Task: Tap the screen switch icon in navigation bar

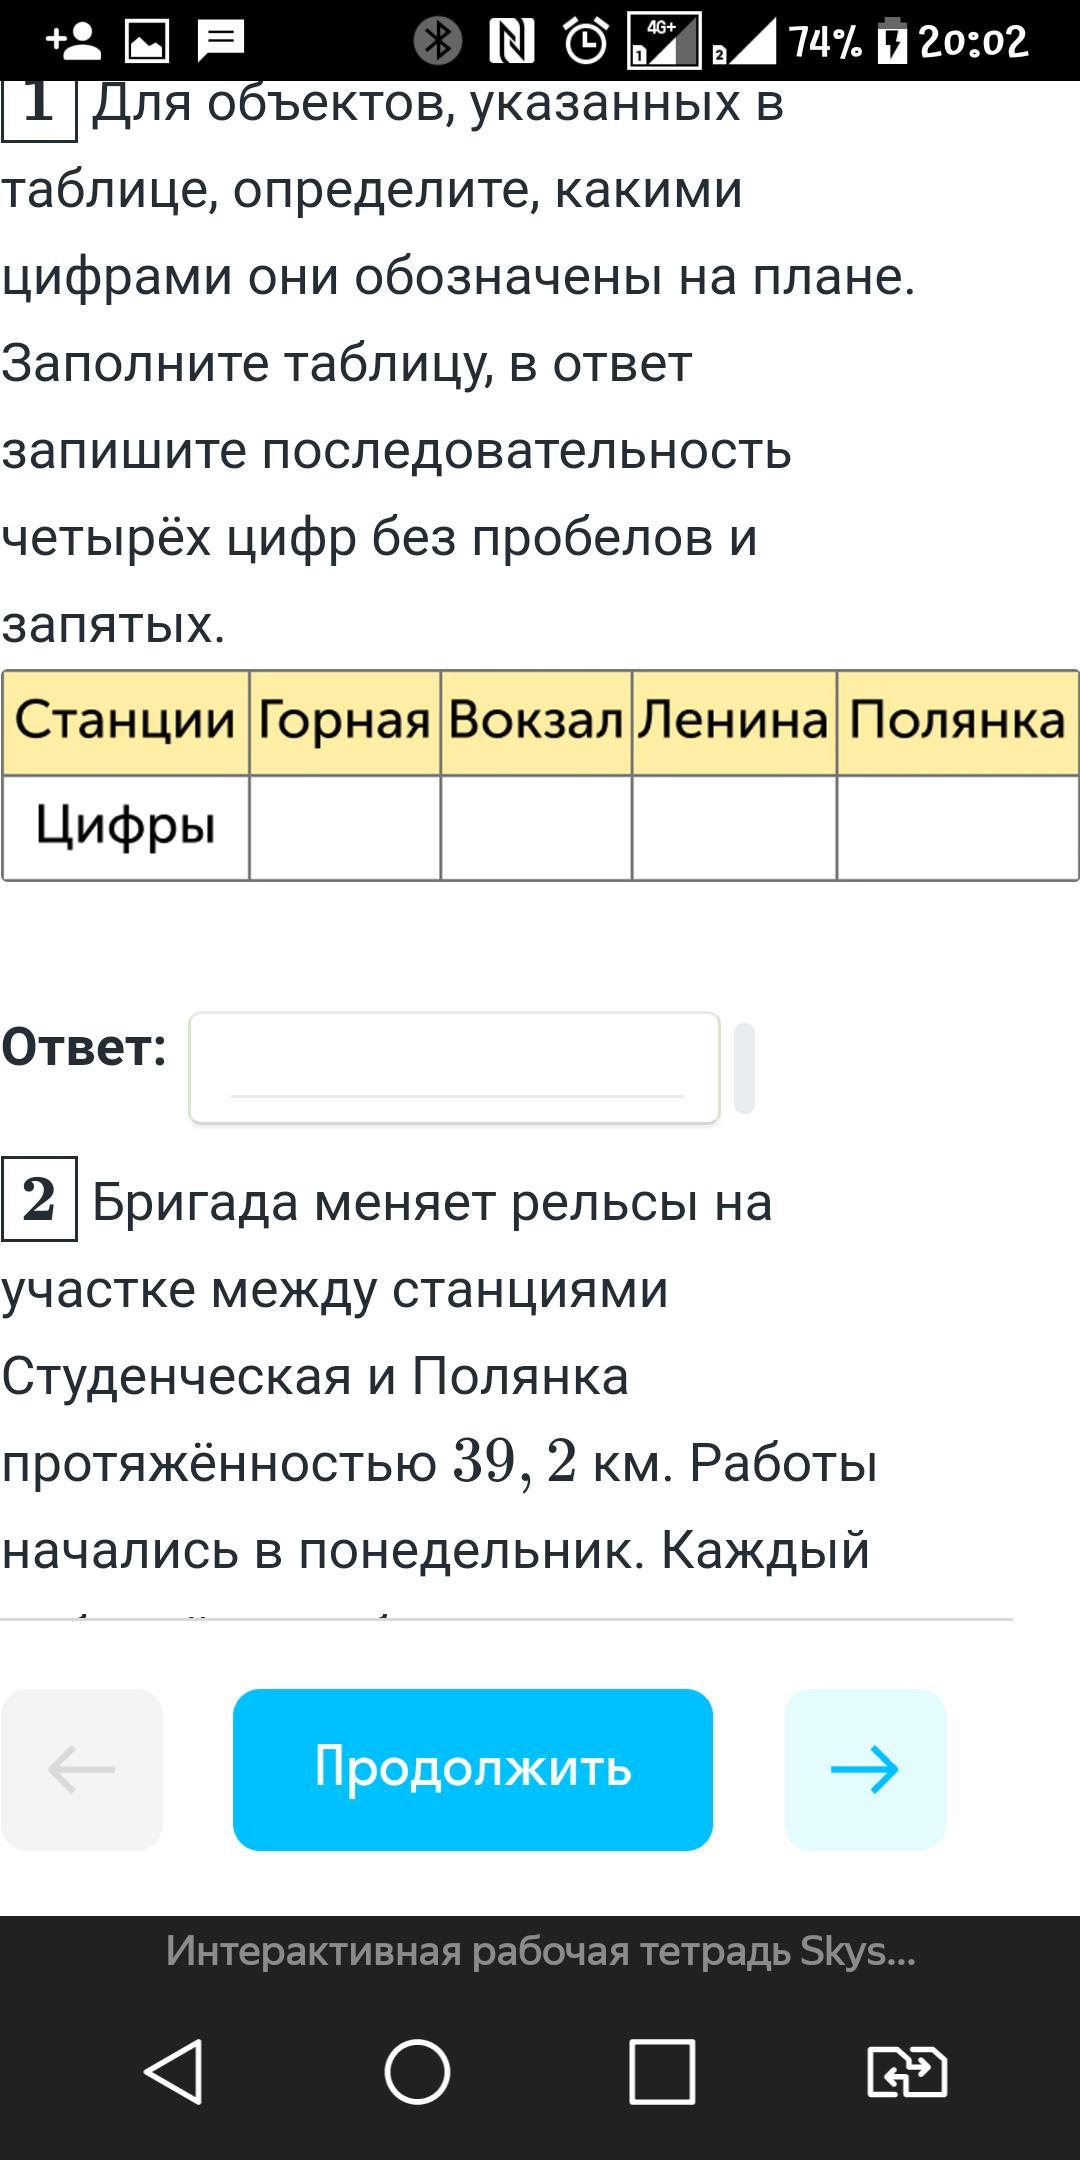Action: pyautogui.click(x=906, y=2071)
